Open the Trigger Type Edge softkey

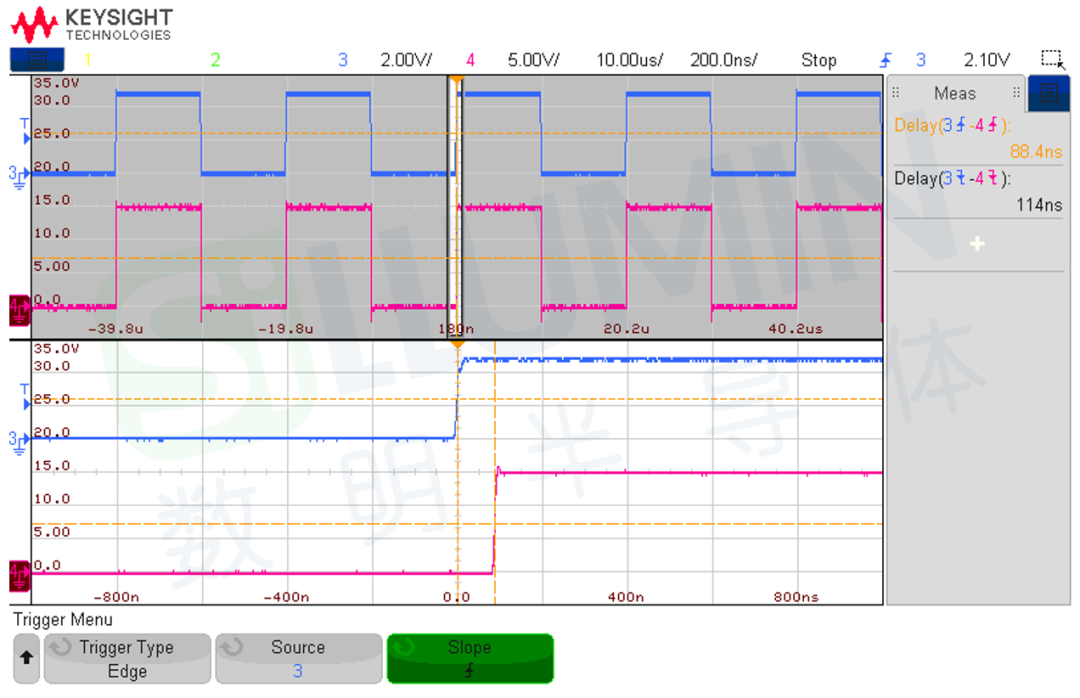(x=127, y=658)
